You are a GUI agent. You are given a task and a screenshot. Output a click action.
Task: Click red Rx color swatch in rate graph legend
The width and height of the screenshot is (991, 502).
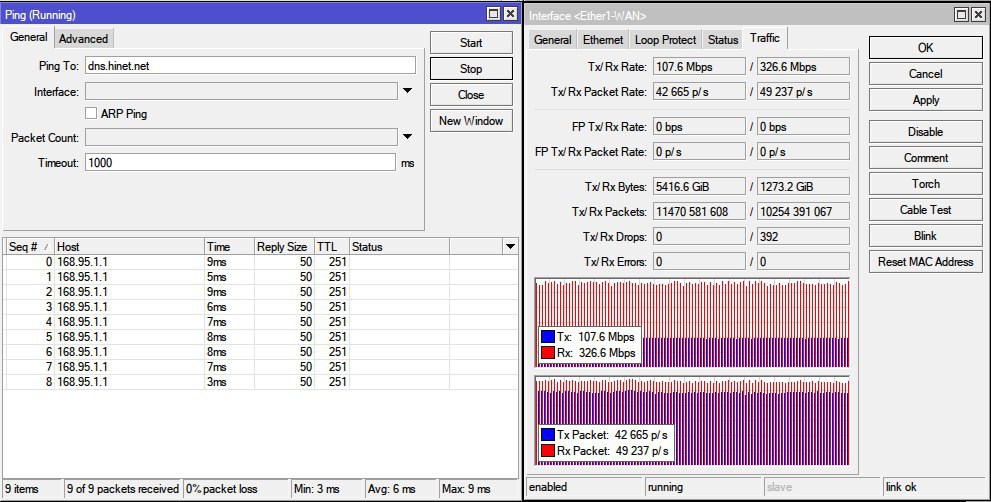(547, 353)
